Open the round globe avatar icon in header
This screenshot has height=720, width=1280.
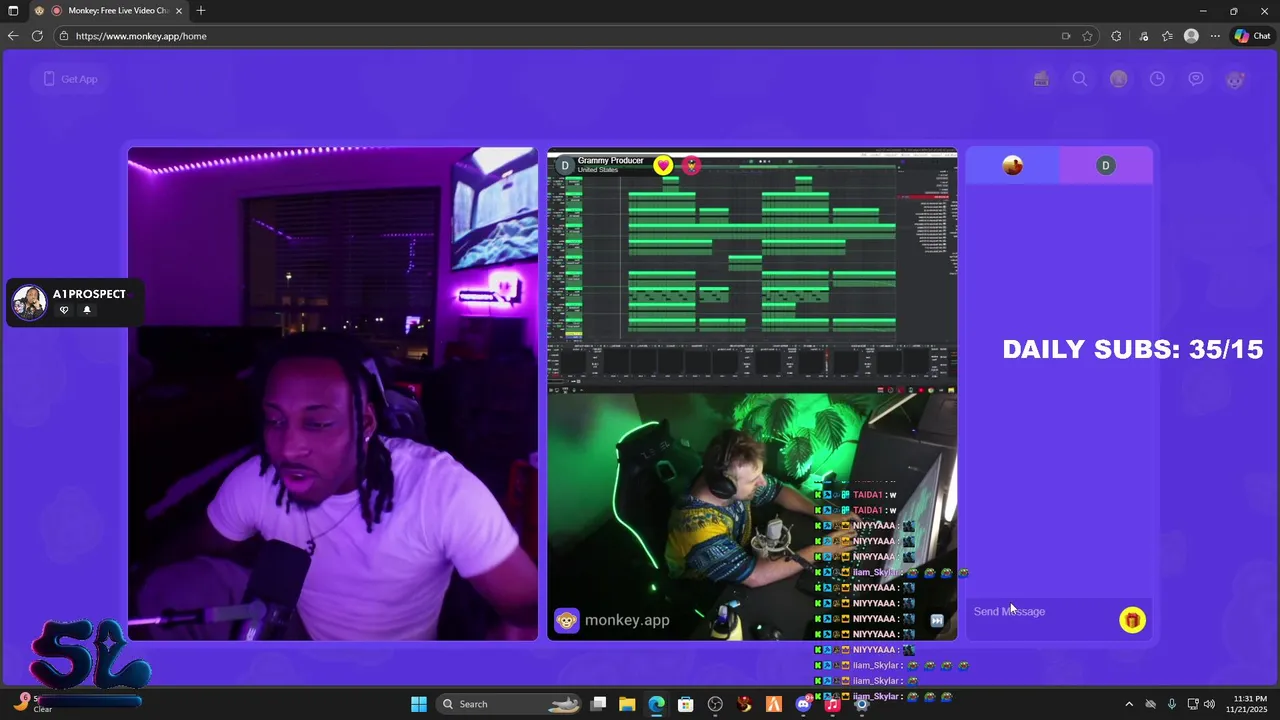[1119, 79]
